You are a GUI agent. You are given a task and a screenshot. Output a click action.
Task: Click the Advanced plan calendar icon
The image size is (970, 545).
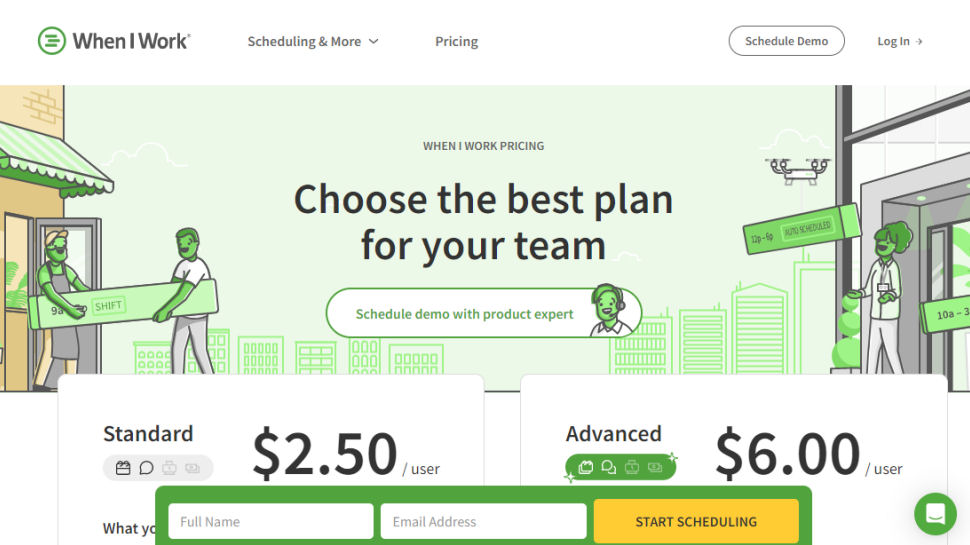(x=586, y=467)
